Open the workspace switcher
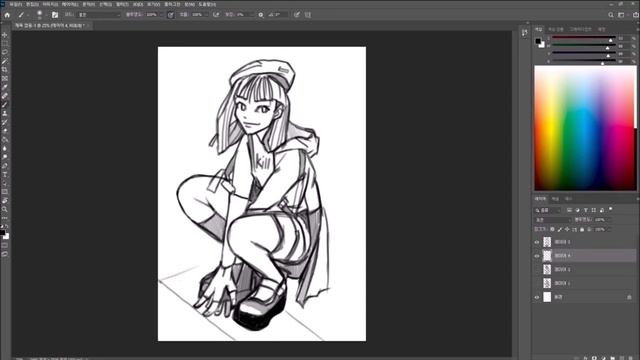Image resolution: width=640 pixels, height=360 pixels. coord(622,15)
